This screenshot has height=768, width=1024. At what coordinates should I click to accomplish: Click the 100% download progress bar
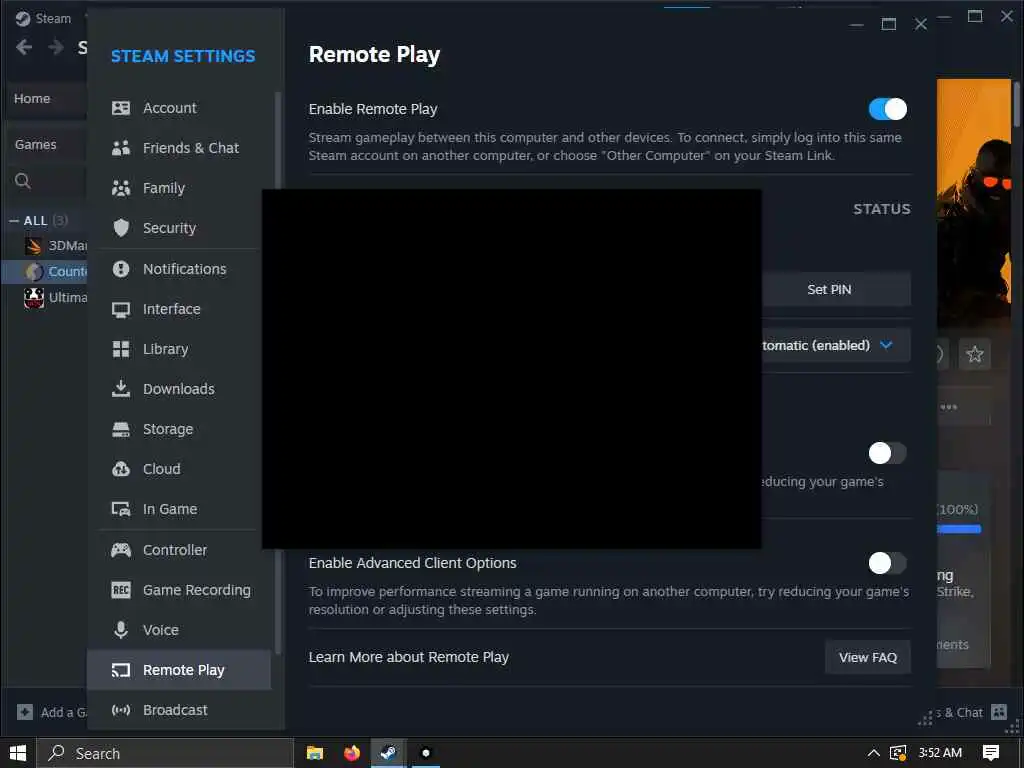point(959,529)
